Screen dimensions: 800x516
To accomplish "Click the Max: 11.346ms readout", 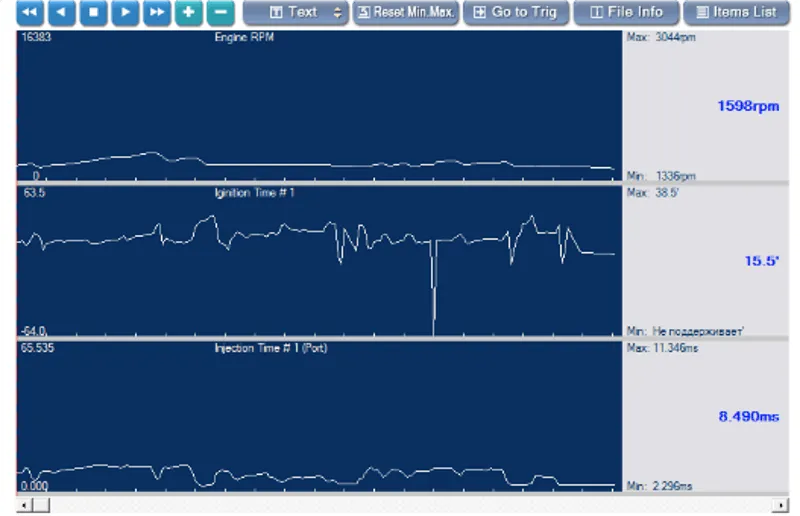I will click(x=662, y=348).
